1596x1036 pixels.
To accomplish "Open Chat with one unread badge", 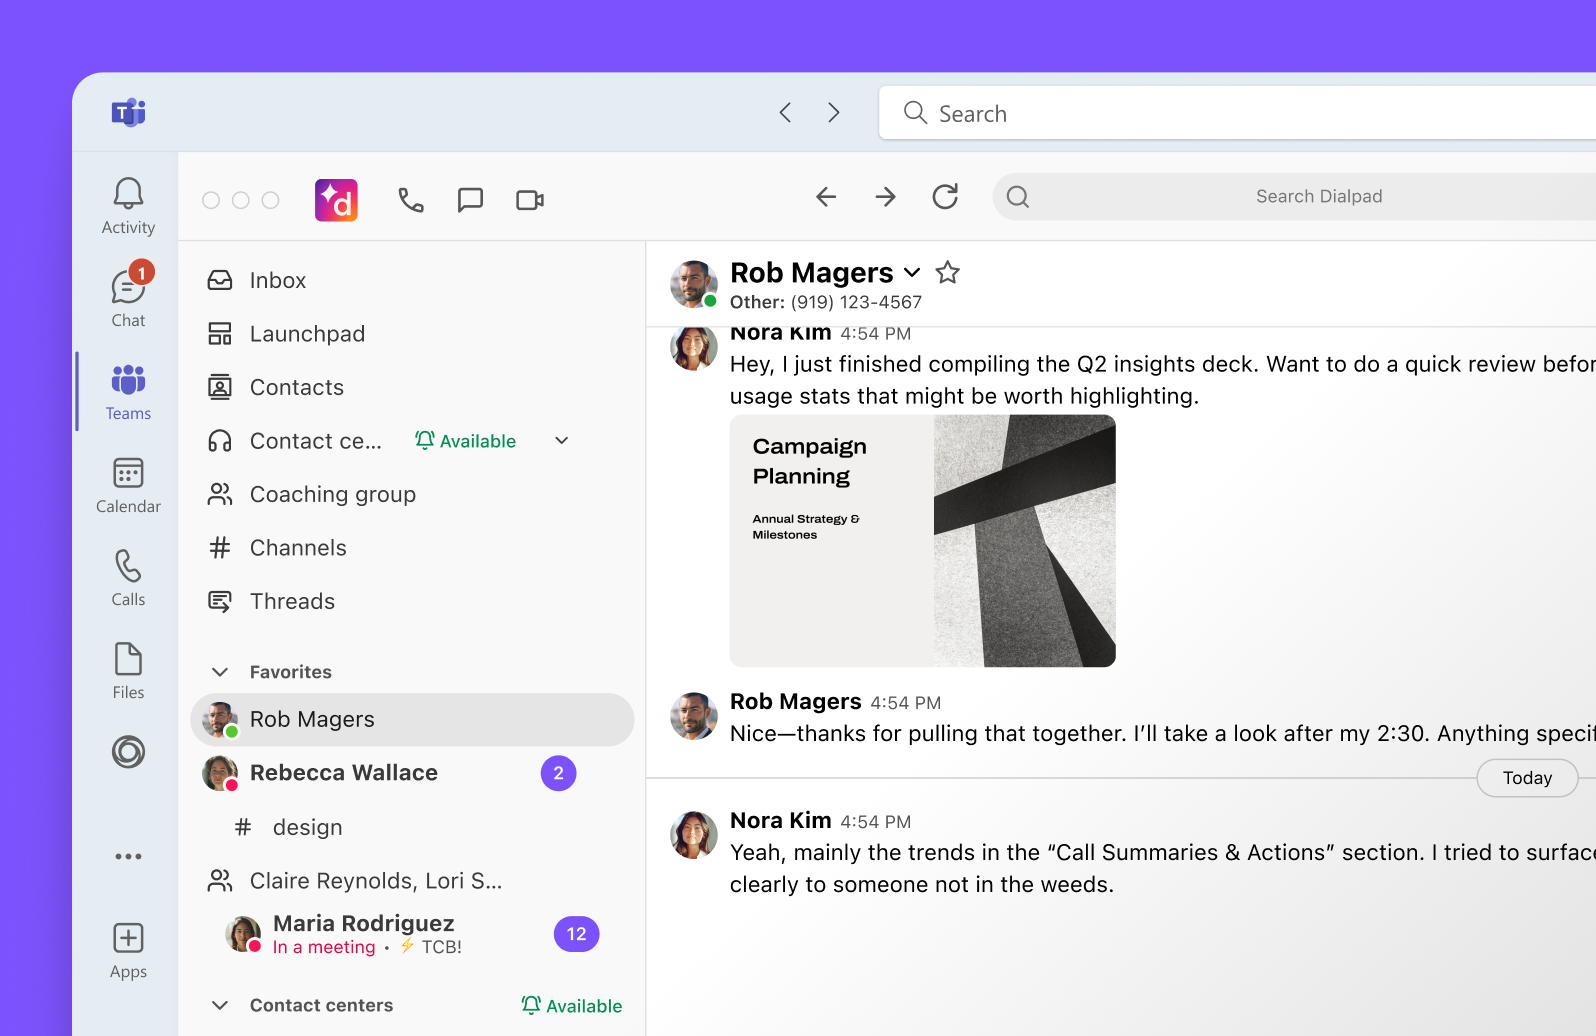I will [x=128, y=296].
